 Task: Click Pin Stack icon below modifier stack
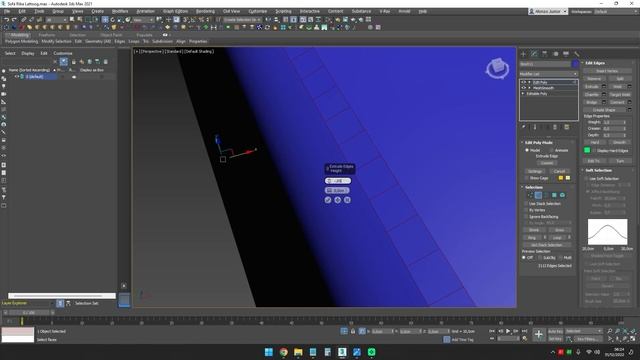(x=524, y=127)
